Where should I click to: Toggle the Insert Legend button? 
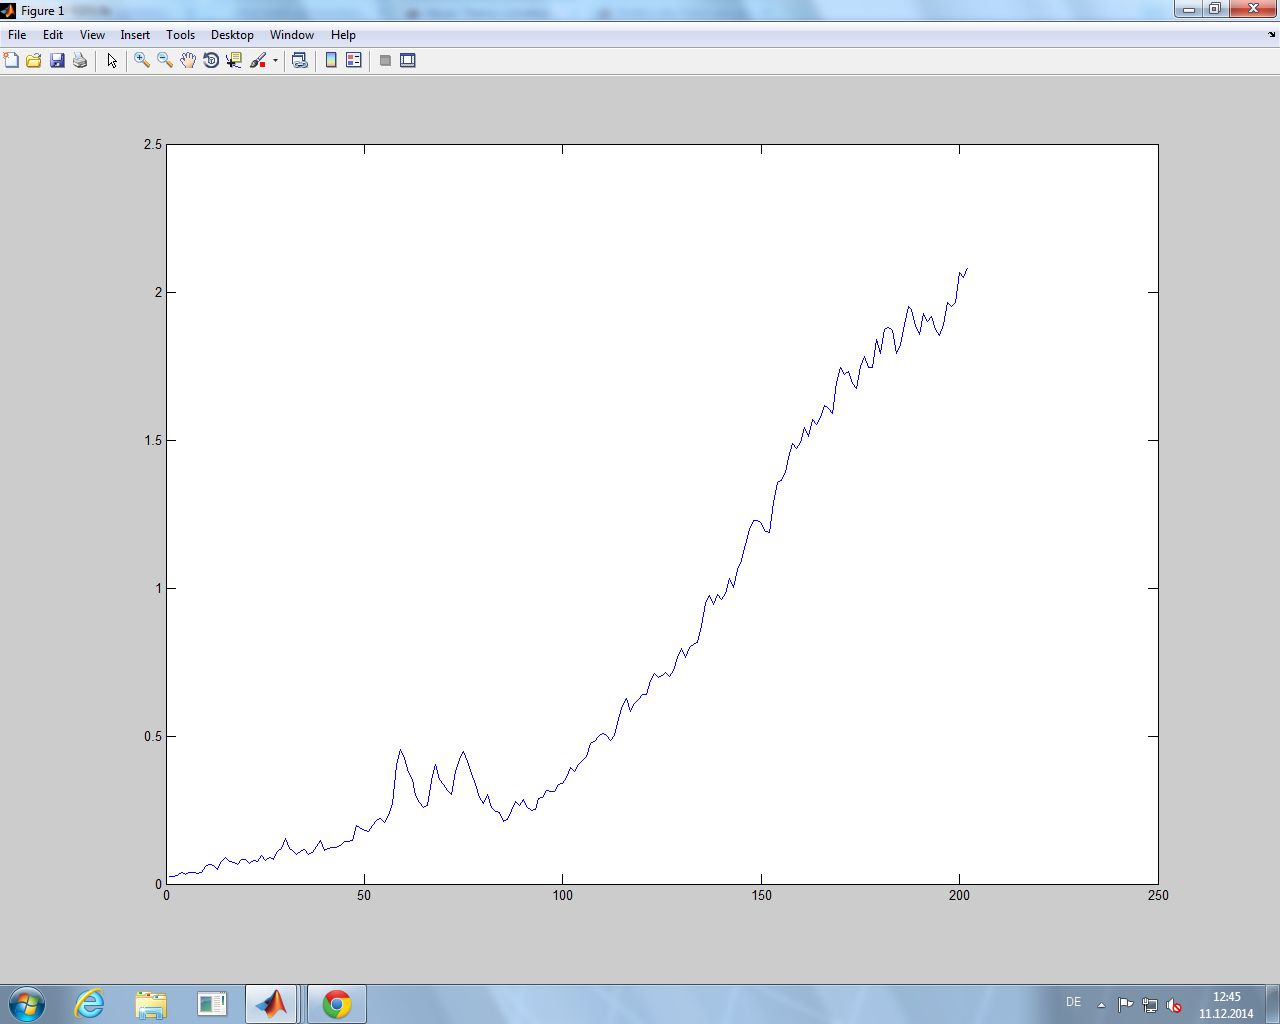[x=354, y=61]
